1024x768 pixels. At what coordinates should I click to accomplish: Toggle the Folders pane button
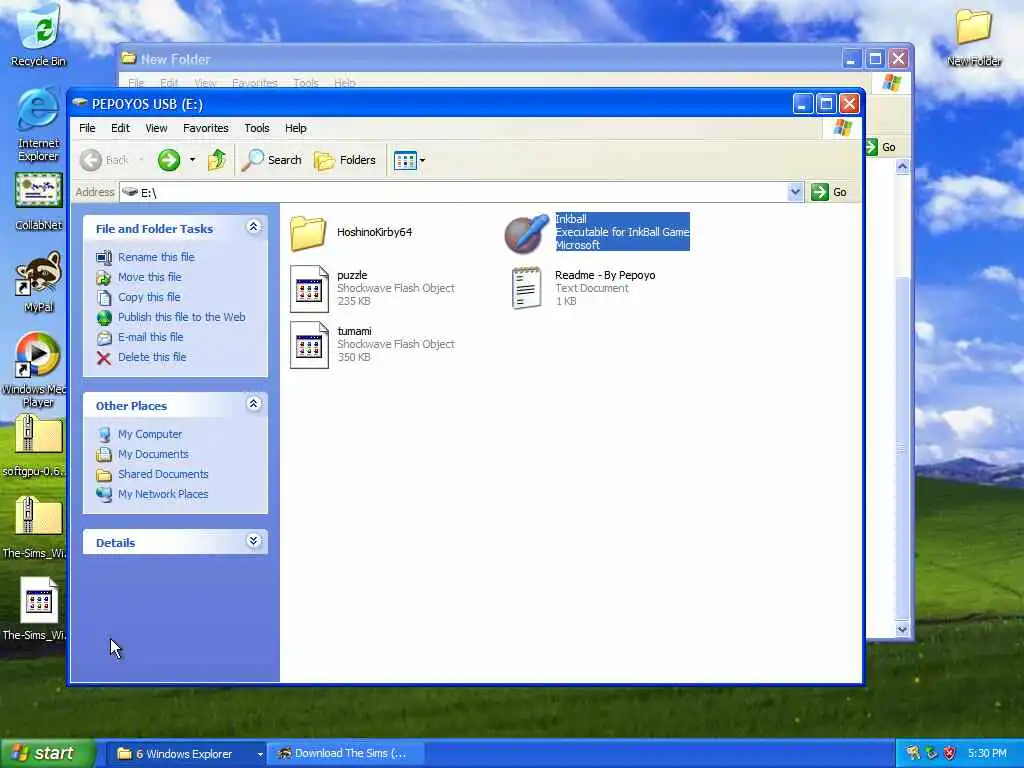point(345,160)
